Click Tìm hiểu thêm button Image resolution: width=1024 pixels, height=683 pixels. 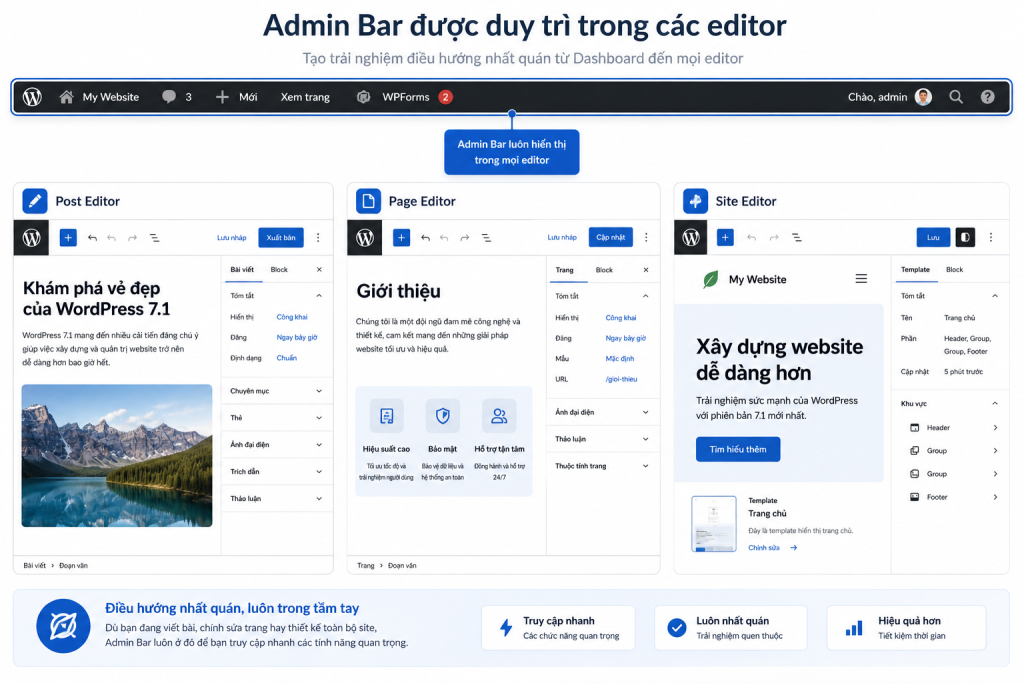point(738,449)
